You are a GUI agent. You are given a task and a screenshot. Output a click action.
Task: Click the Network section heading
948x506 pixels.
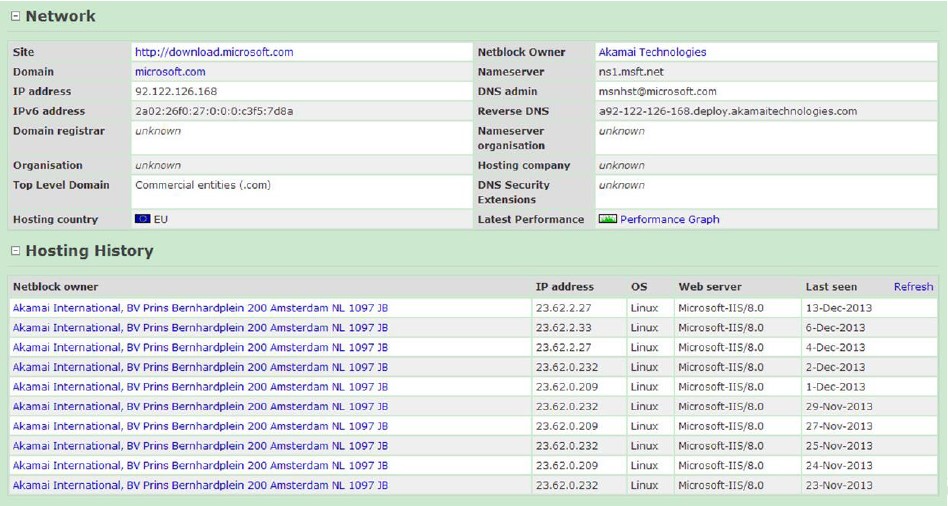click(60, 16)
